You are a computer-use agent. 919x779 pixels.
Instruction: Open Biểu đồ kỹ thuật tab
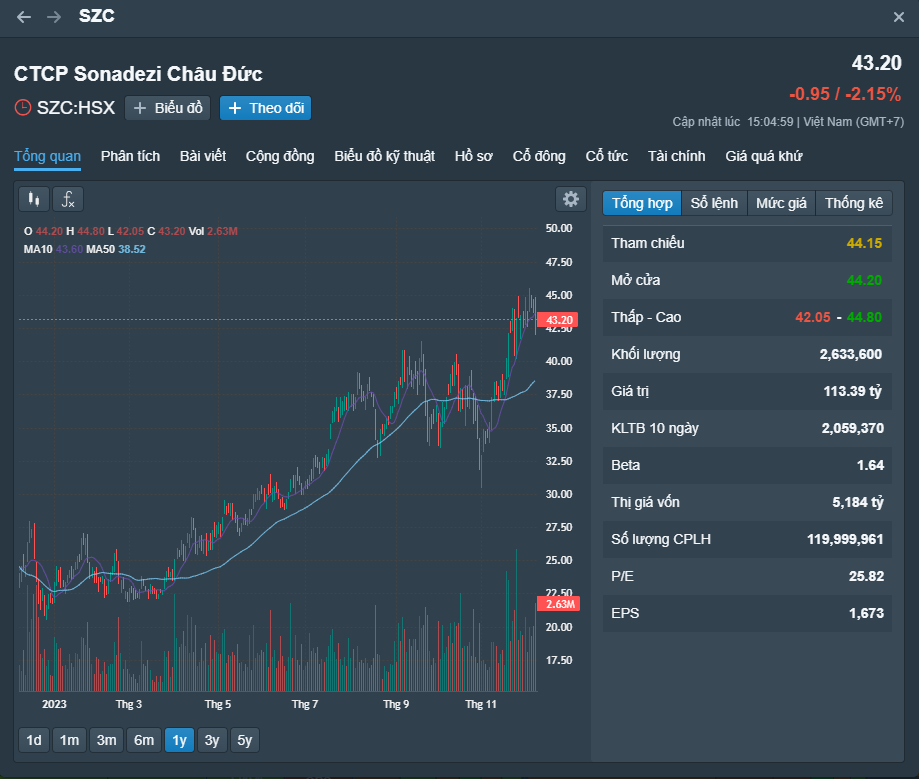(x=384, y=157)
